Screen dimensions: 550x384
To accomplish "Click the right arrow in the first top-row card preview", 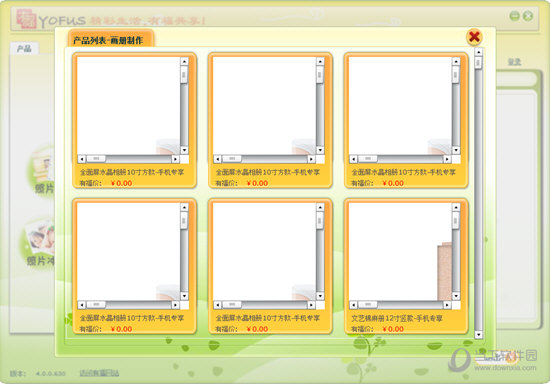I will click(x=175, y=159).
